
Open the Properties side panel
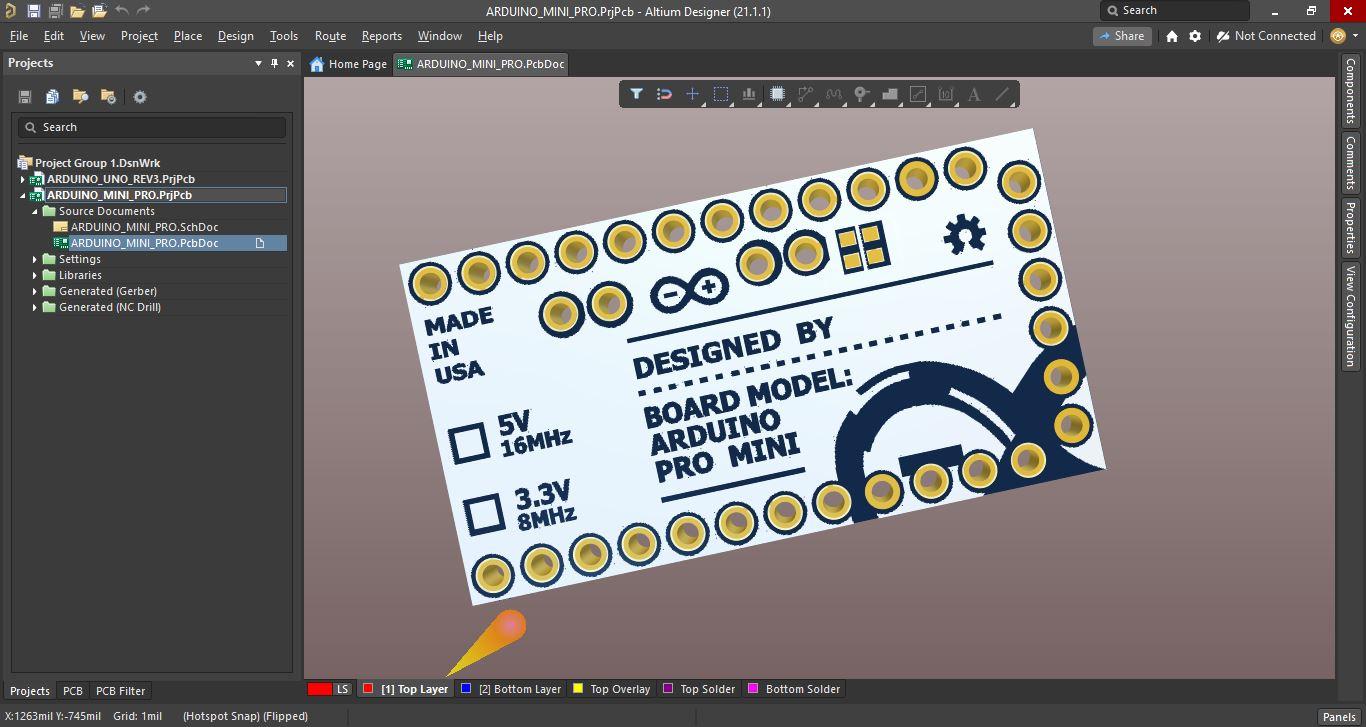(x=1350, y=227)
